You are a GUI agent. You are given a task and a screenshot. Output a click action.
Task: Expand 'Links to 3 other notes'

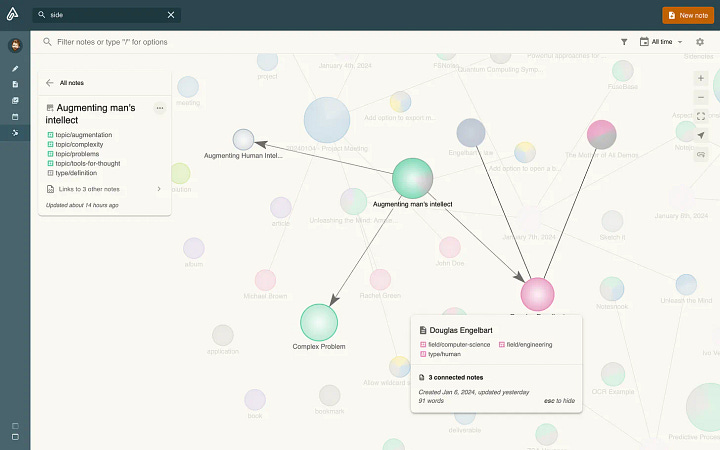click(x=104, y=189)
